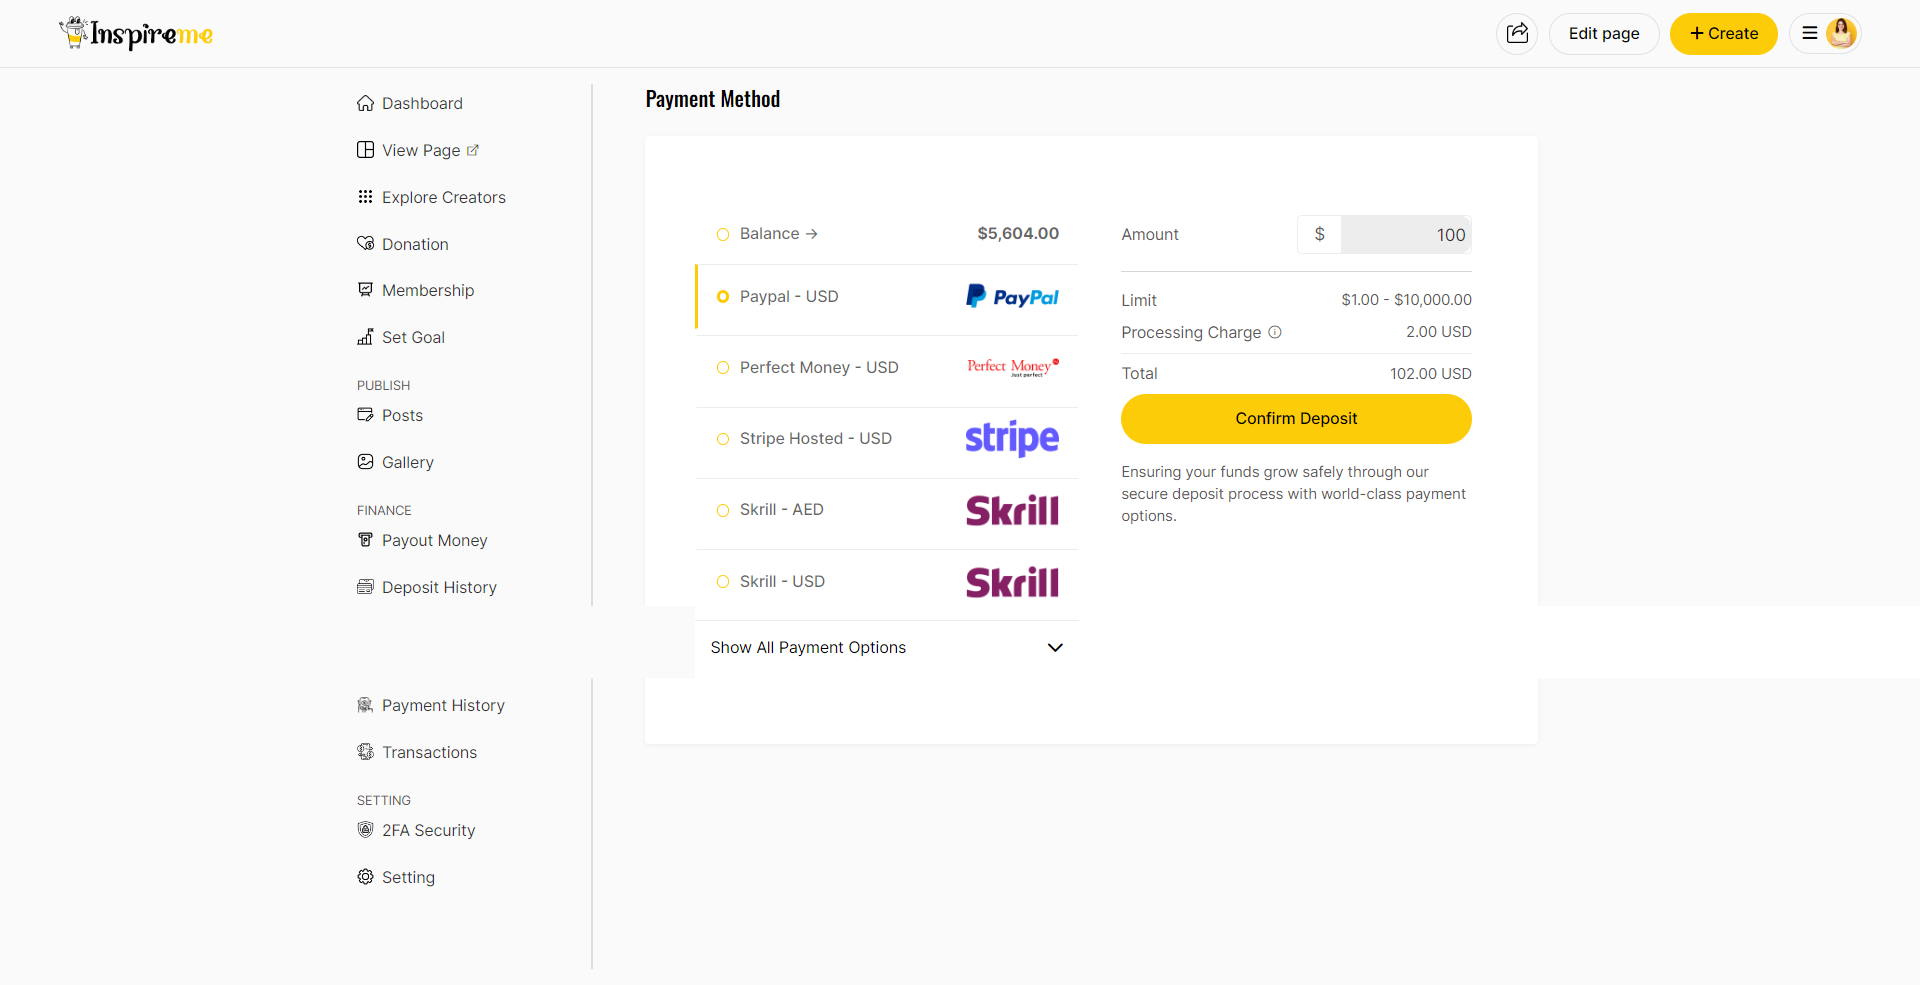Go to Deposit History

pyautogui.click(x=439, y=586)
